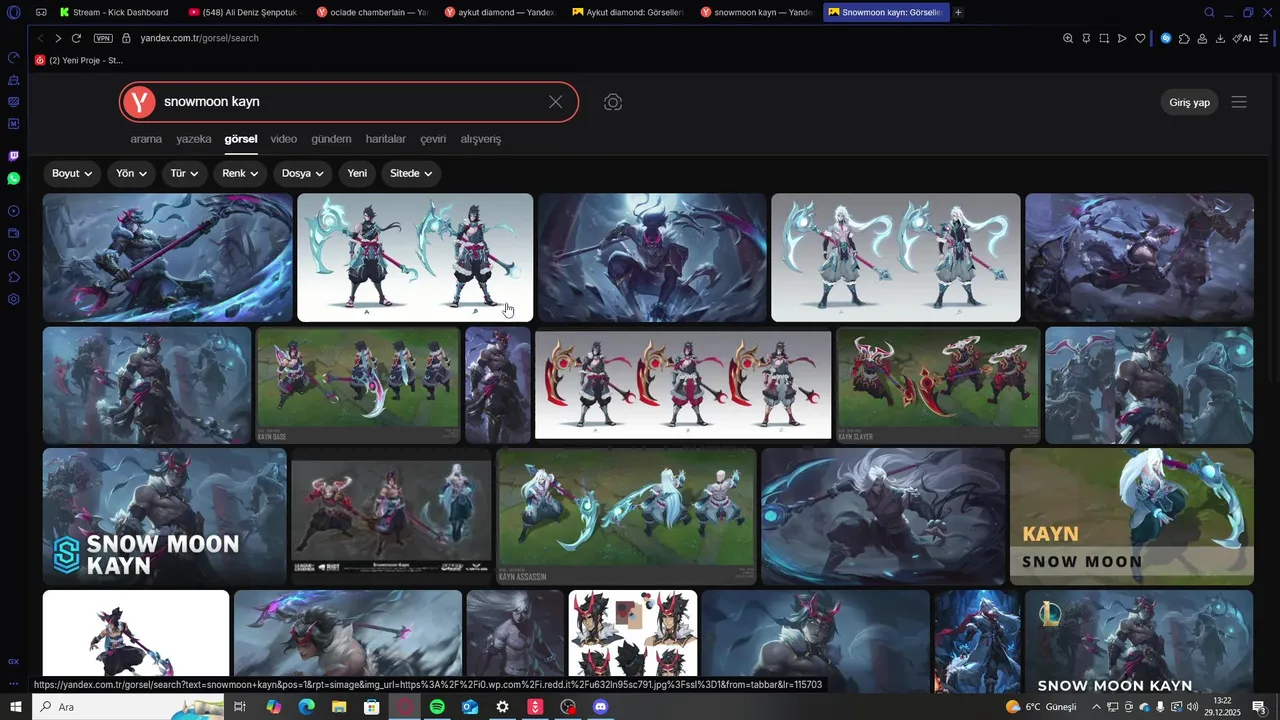
Task: Open weather widget 6°C Güneşli
Action: click(x=1042, y=707)
